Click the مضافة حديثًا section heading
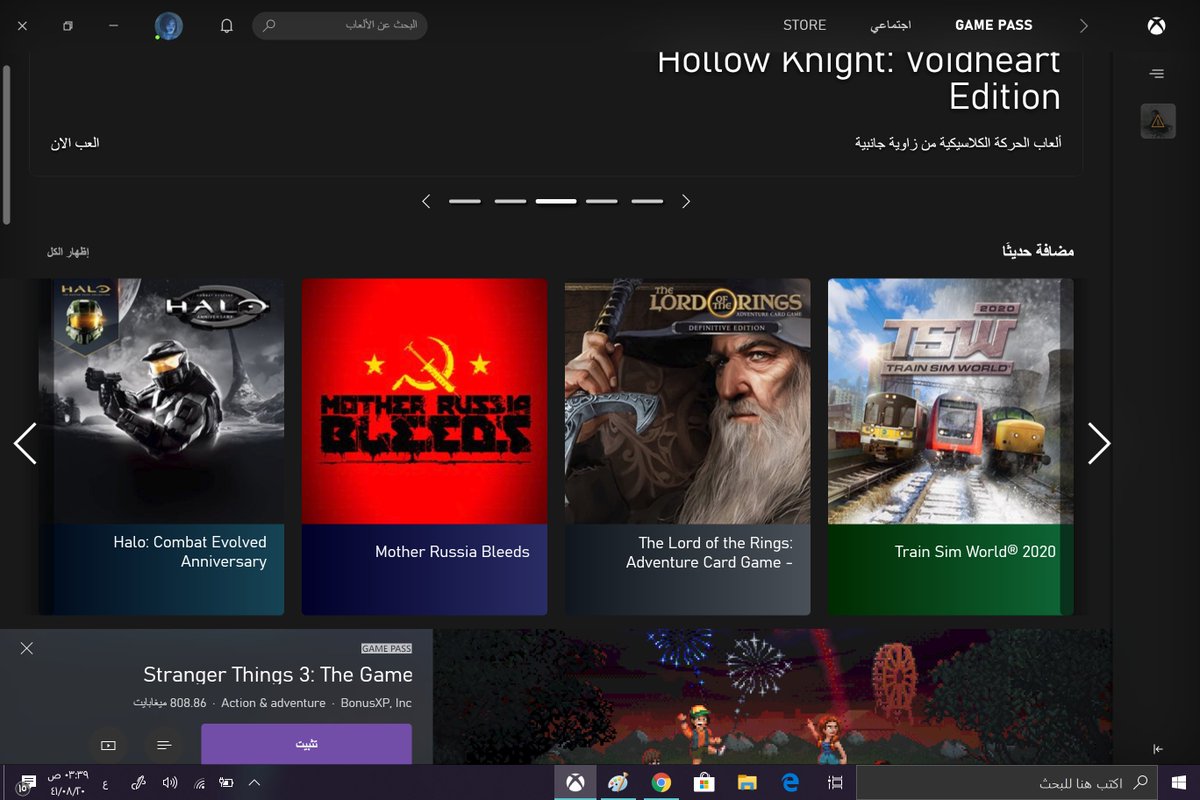Image resolution: width=1200 pixels, height=800 pixels. tap(1038, 250)
